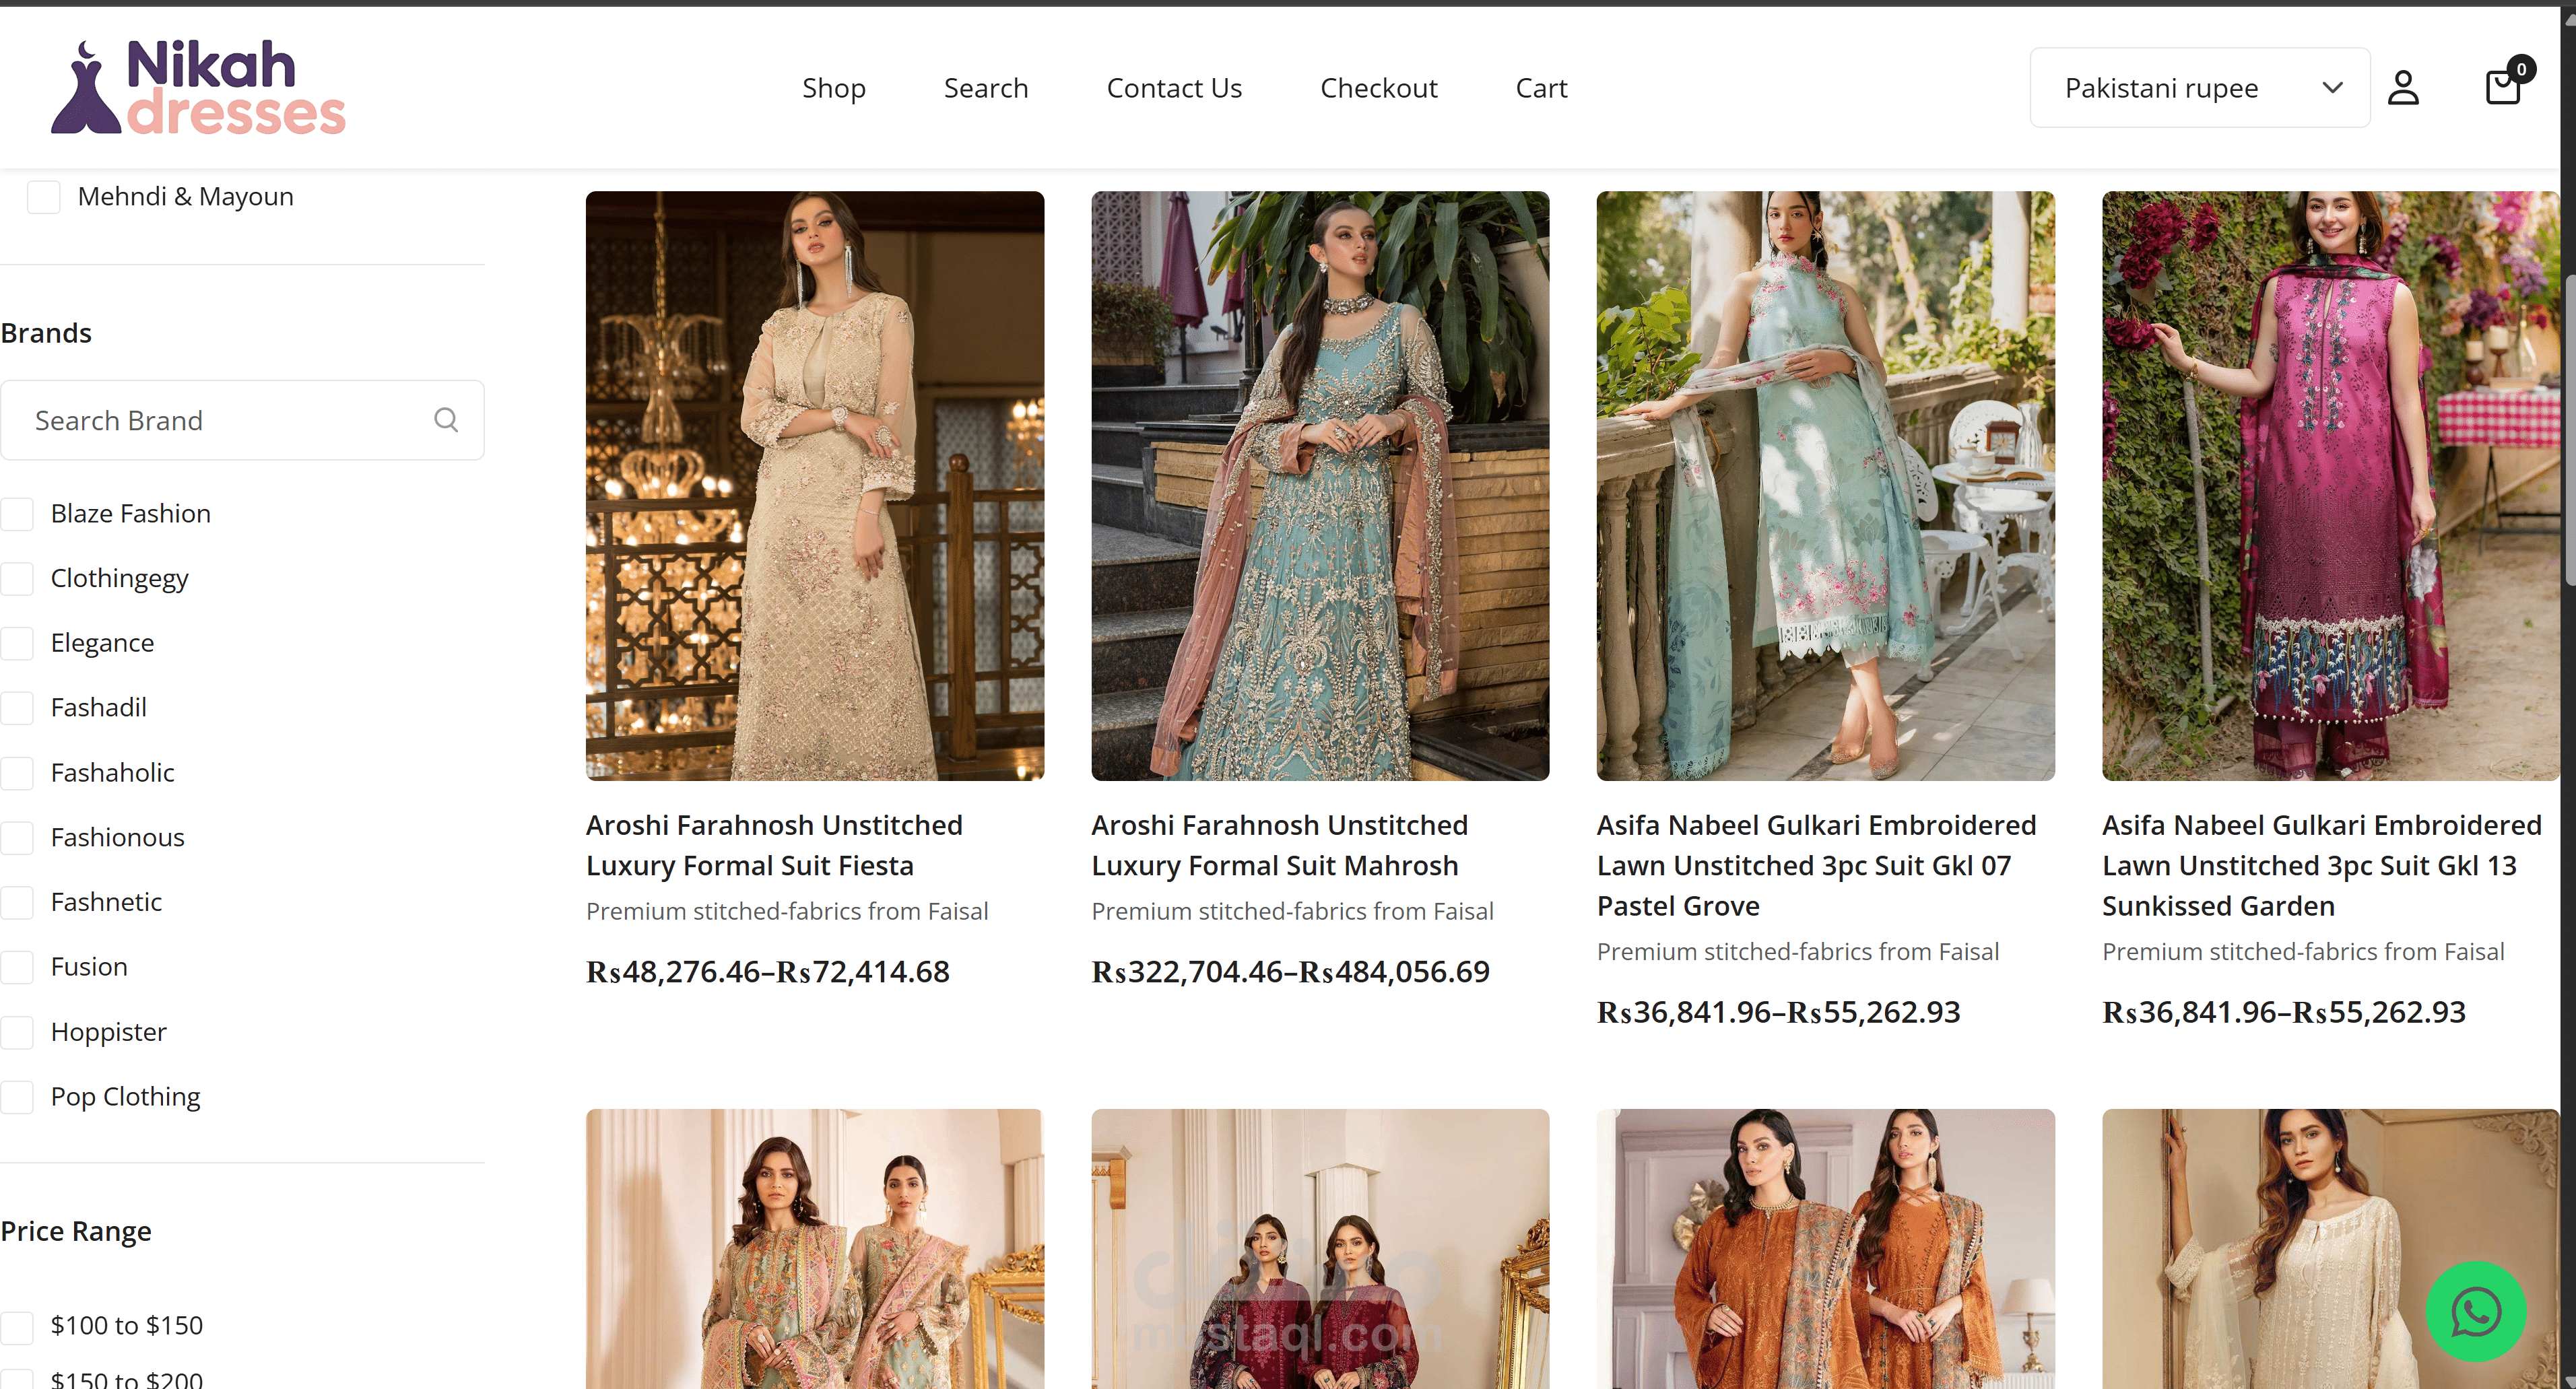Image resolution: width=2576 pixels, height=1389 pixels.
Task: Check the Fashionous brand filter
Action: pos(17,838)
